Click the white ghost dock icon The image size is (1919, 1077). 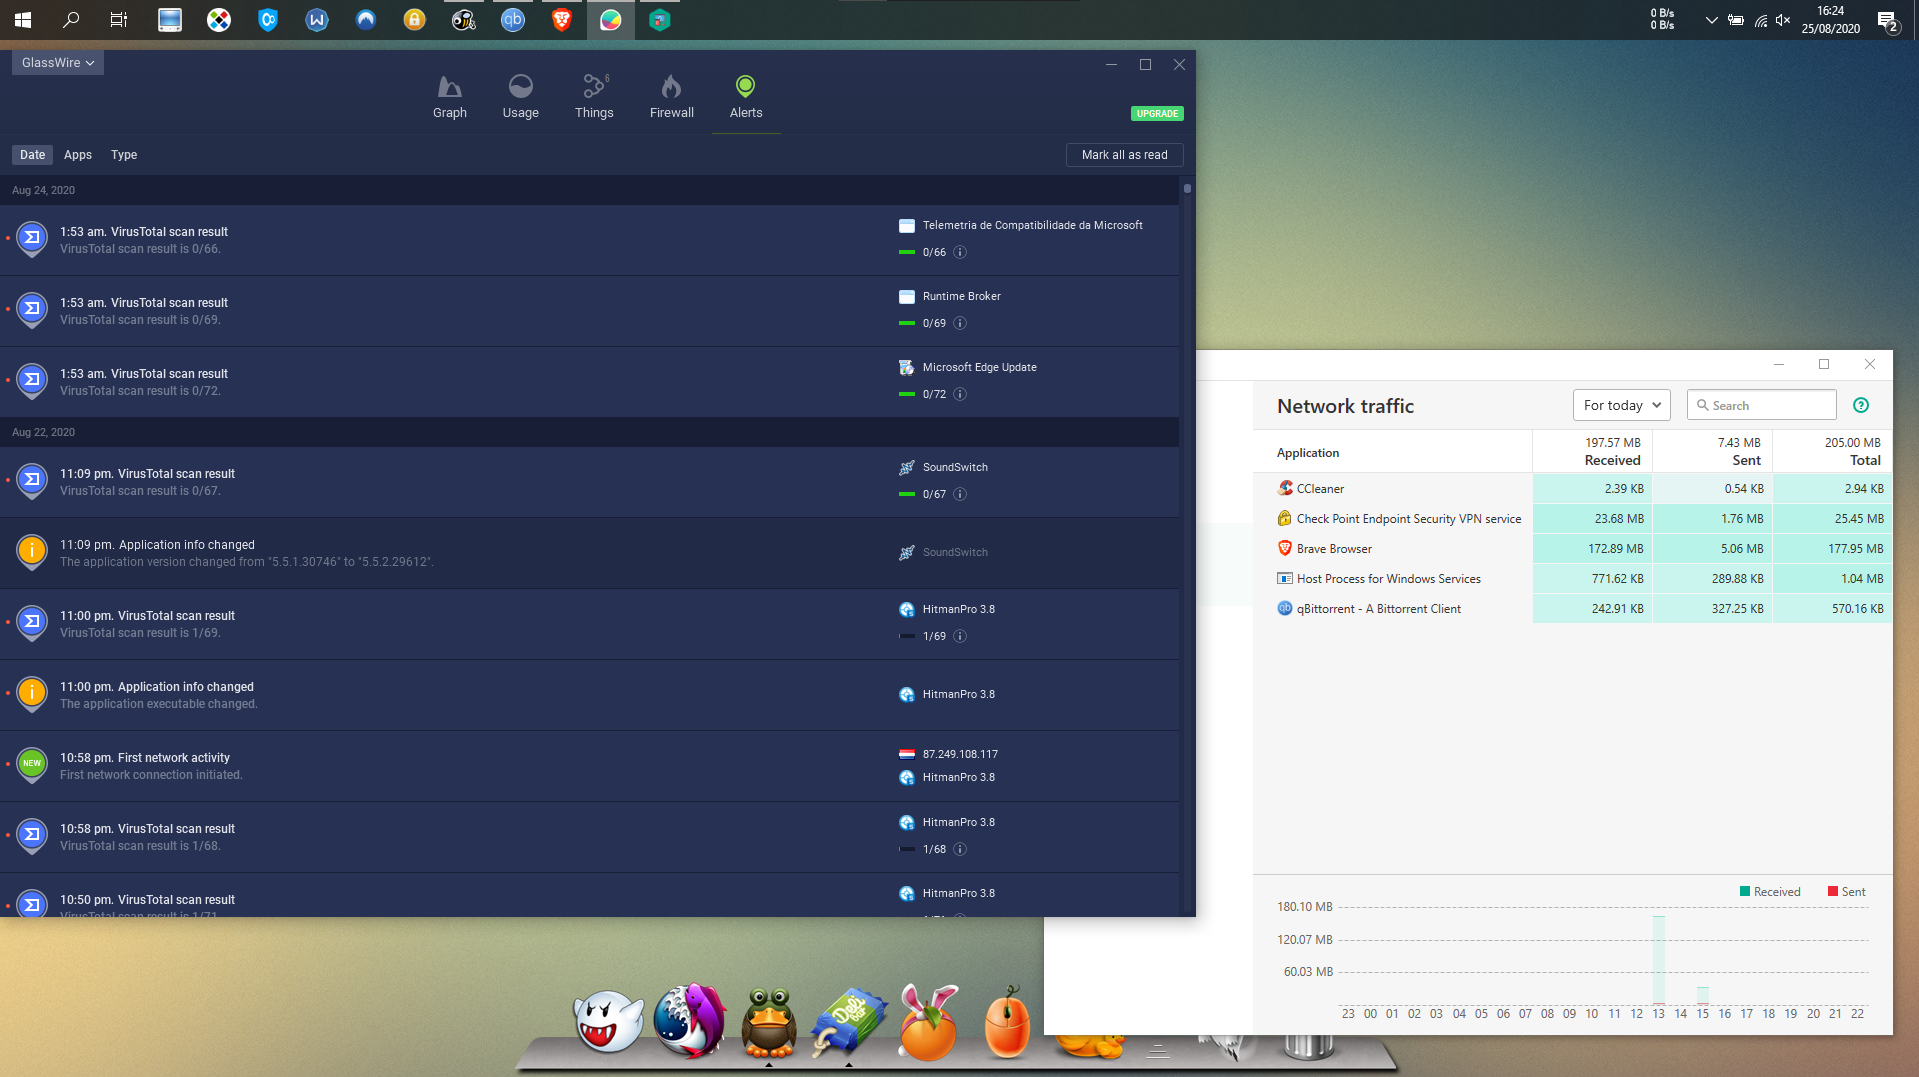tap(608, 1023)
